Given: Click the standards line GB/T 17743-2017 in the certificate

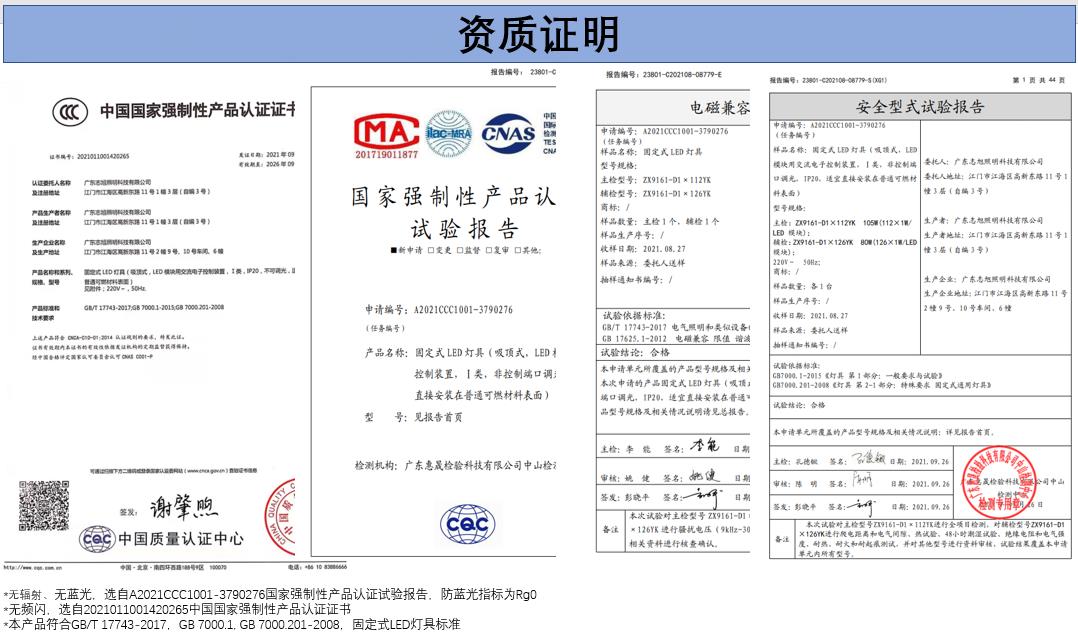Looking at the screenshot, I should [x=154, y=307].
